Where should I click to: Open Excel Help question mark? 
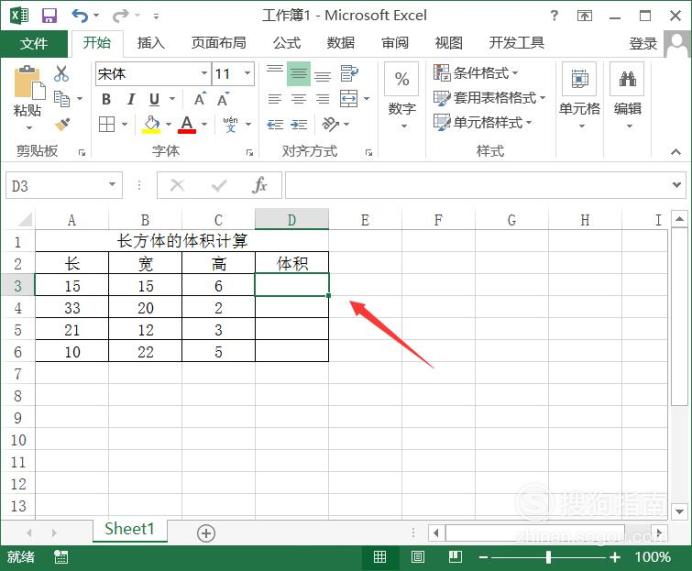[x=554, y=16]
